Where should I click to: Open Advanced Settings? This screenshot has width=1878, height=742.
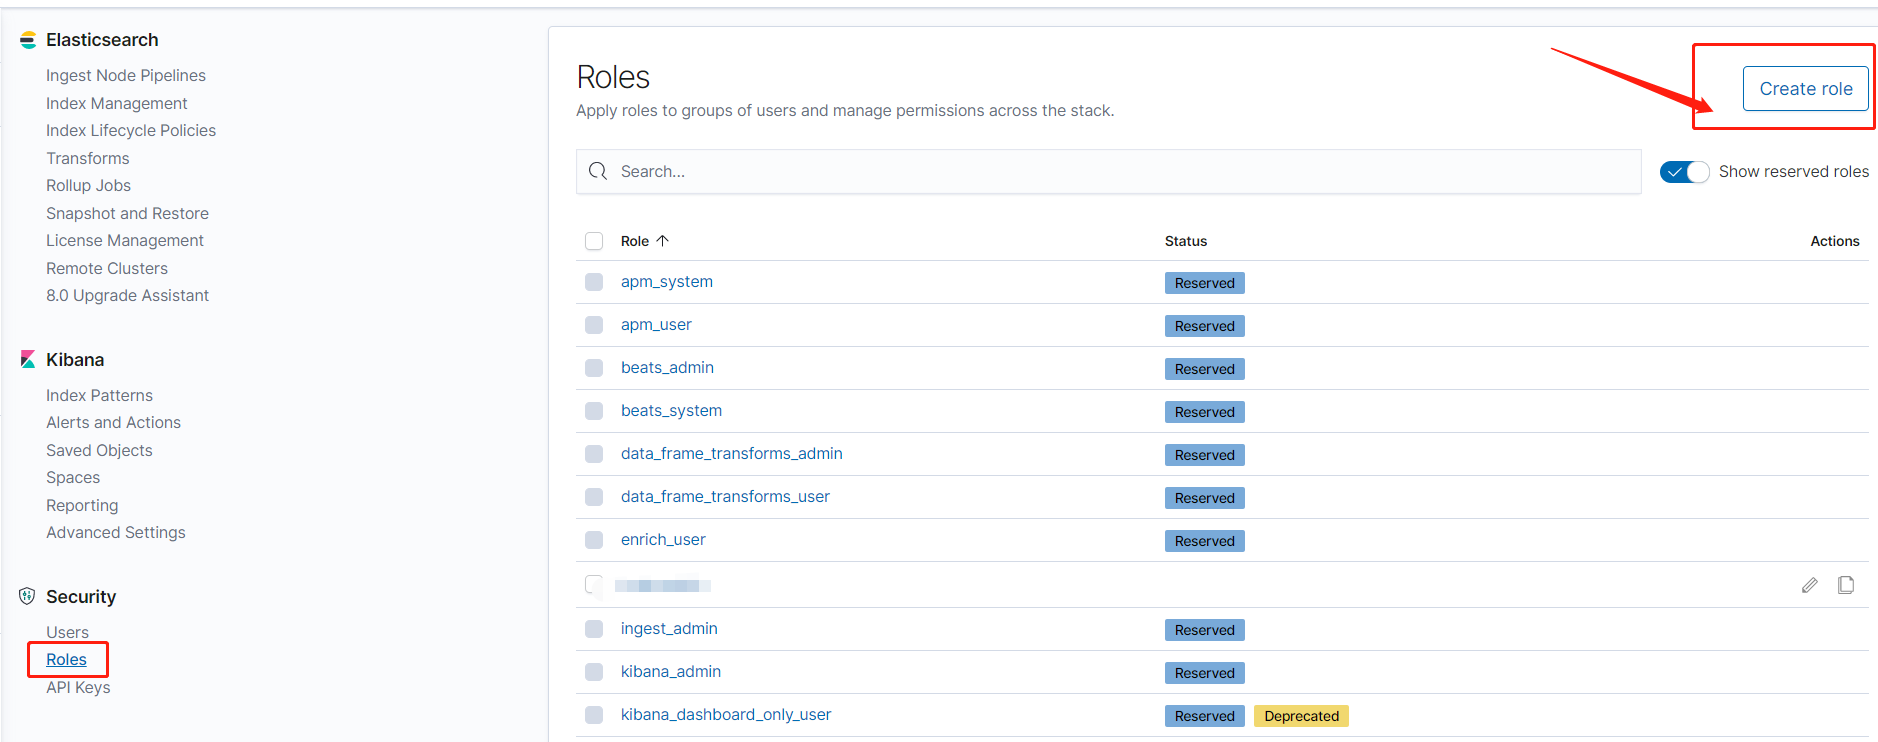click(x=116, y=532)
